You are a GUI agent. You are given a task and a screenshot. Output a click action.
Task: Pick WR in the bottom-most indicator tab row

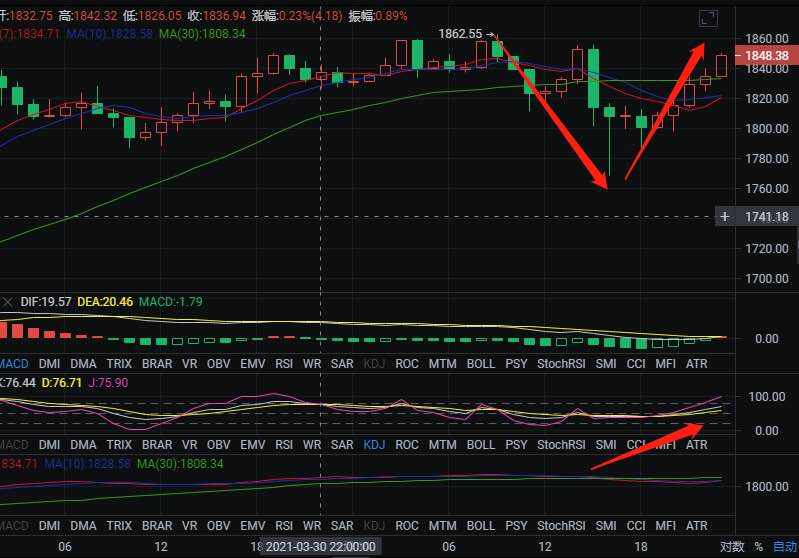tap(312, 526)
